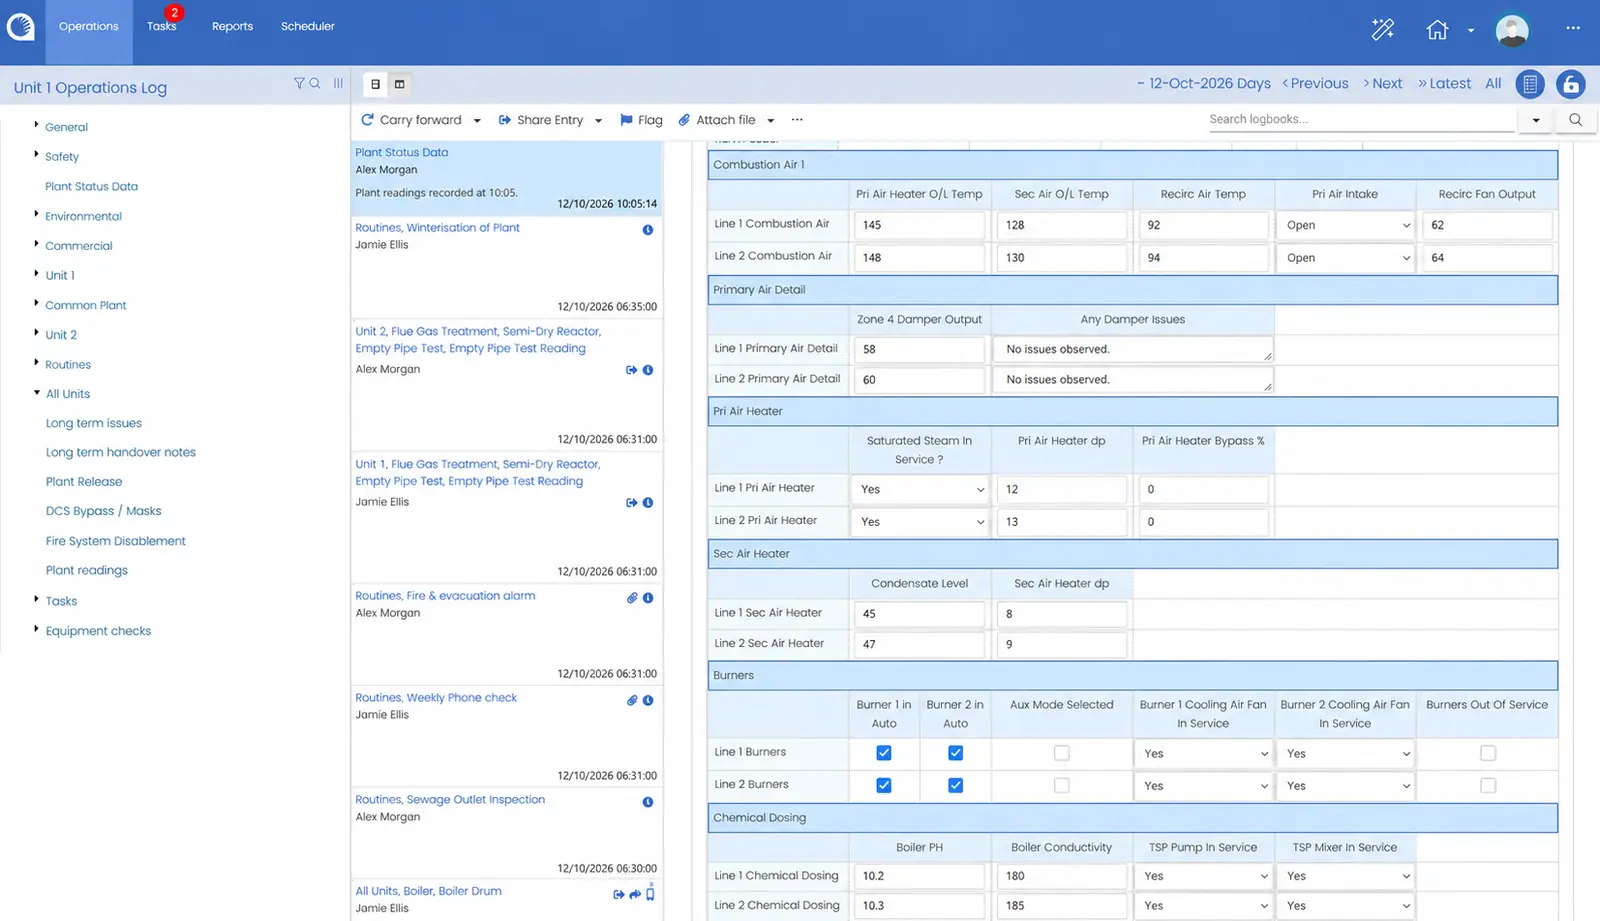This screenshot has width=1600, height=921.
Task: Click the Flag toolbar button
Action: (641, 120)
